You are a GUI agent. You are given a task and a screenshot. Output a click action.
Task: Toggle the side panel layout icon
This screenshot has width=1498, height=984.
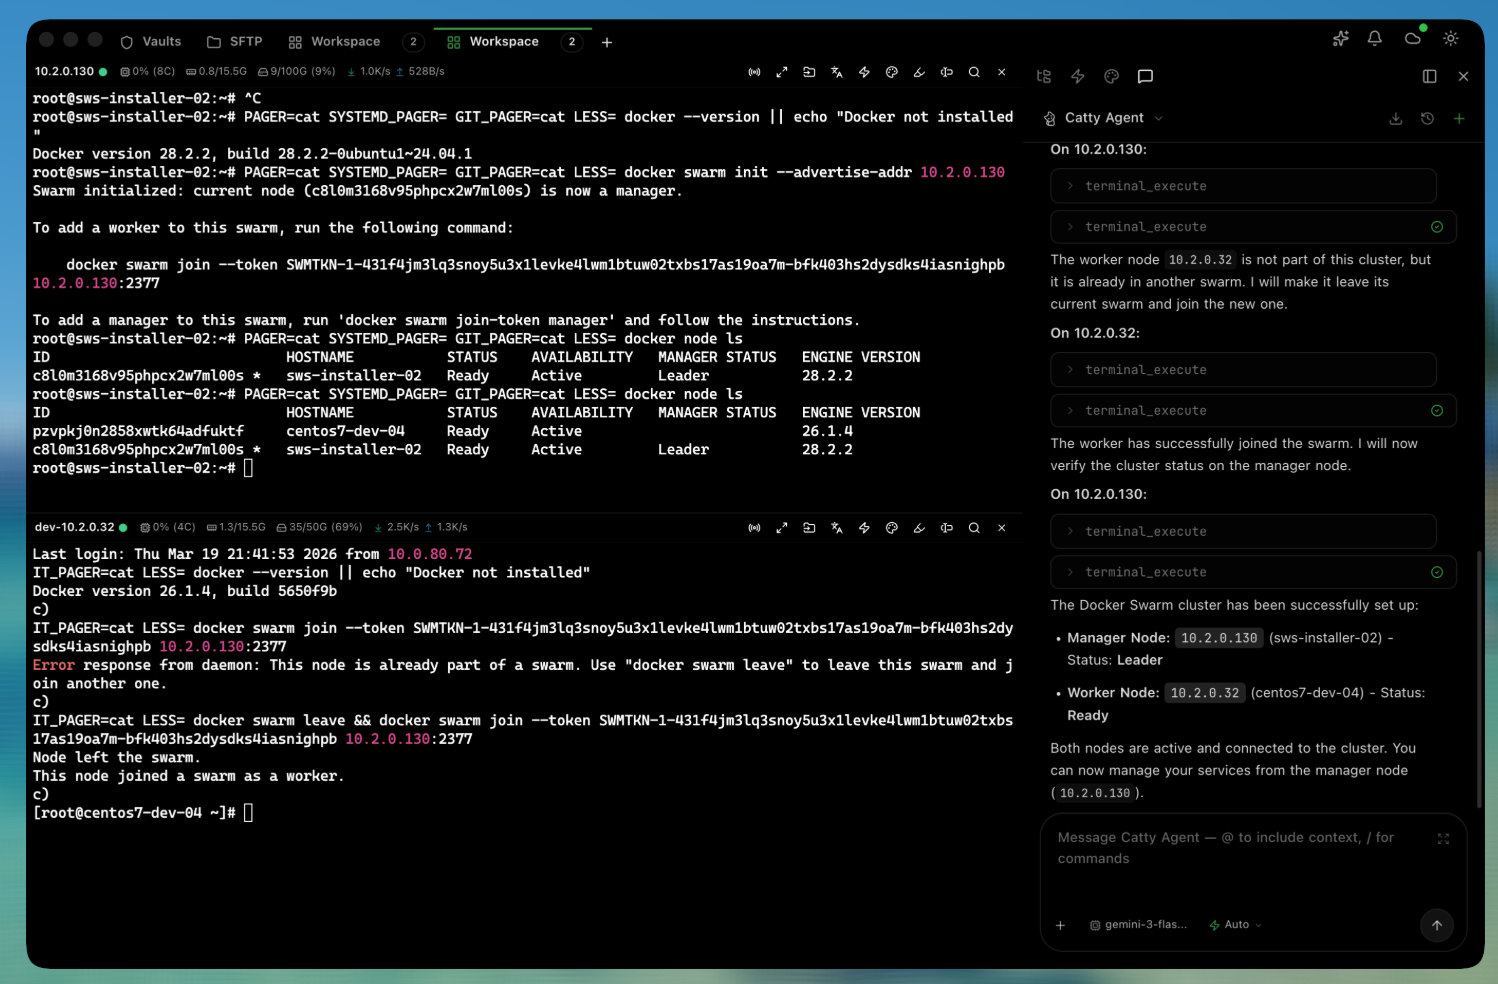tap(1430, 76)
